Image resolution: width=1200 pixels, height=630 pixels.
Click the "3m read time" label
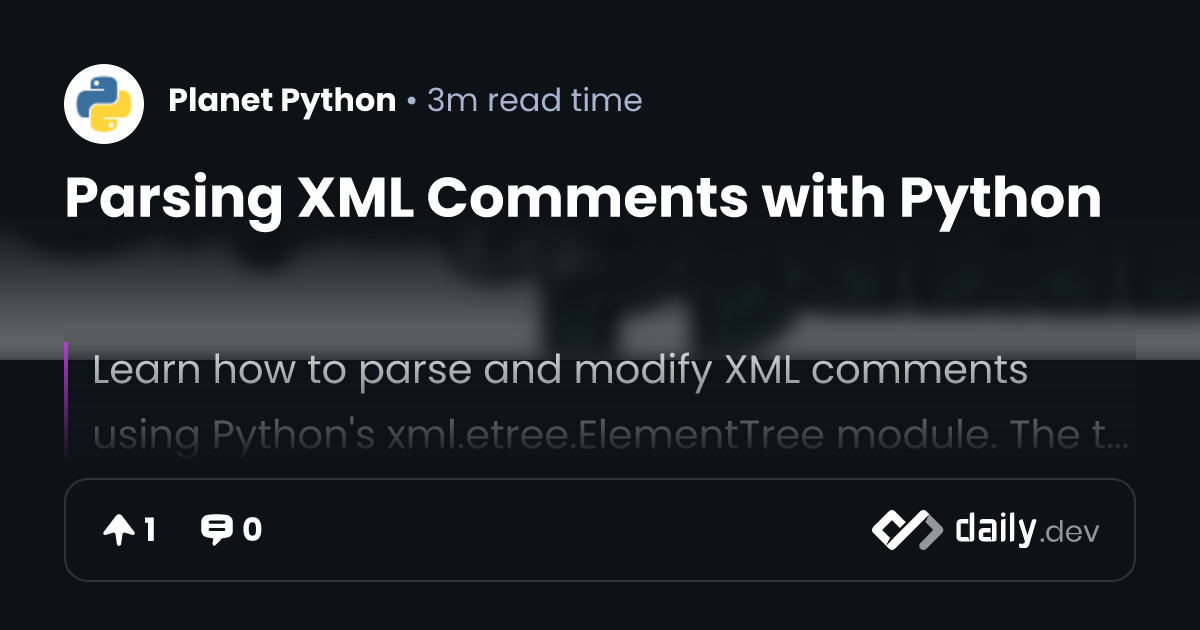[x=534, y=100]
